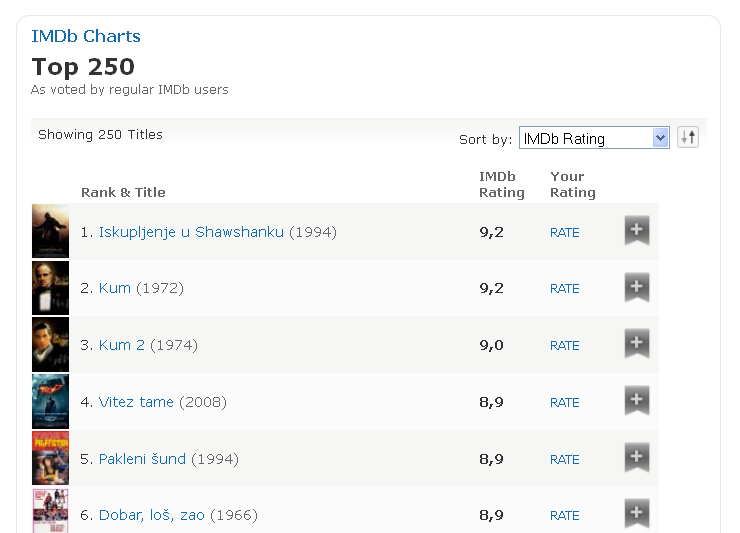740x533 pixels.
Task: Toggle ascending/descending sort order arrows
Action: tap(688, 137)
